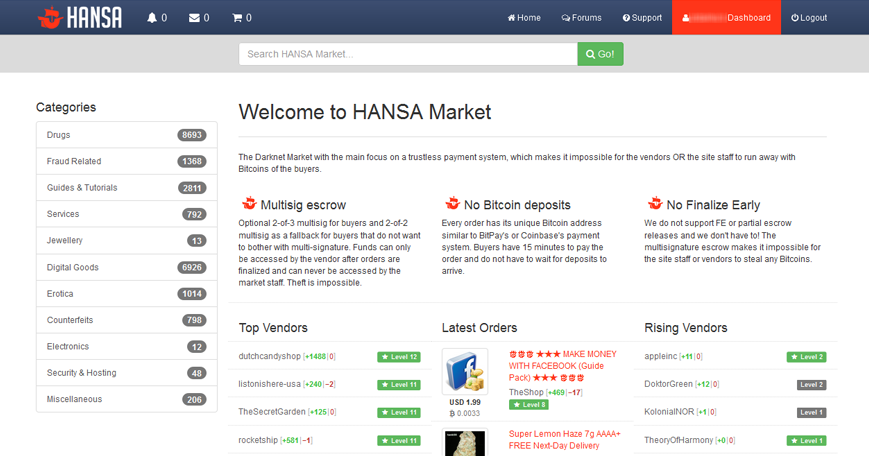This screenshot has height=456, width=869.
Task: Click Logout in the navbar
Action: click(x=809, y=18)
